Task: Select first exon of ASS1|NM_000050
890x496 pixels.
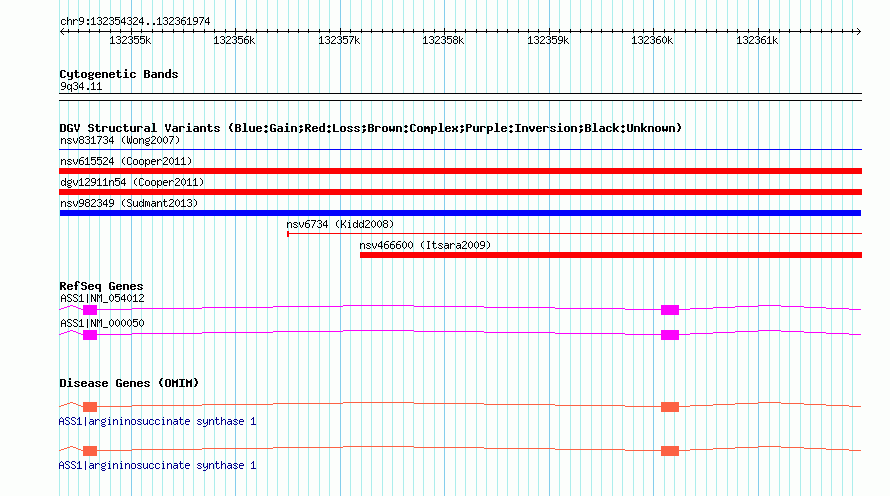Action: coord(90,335)
